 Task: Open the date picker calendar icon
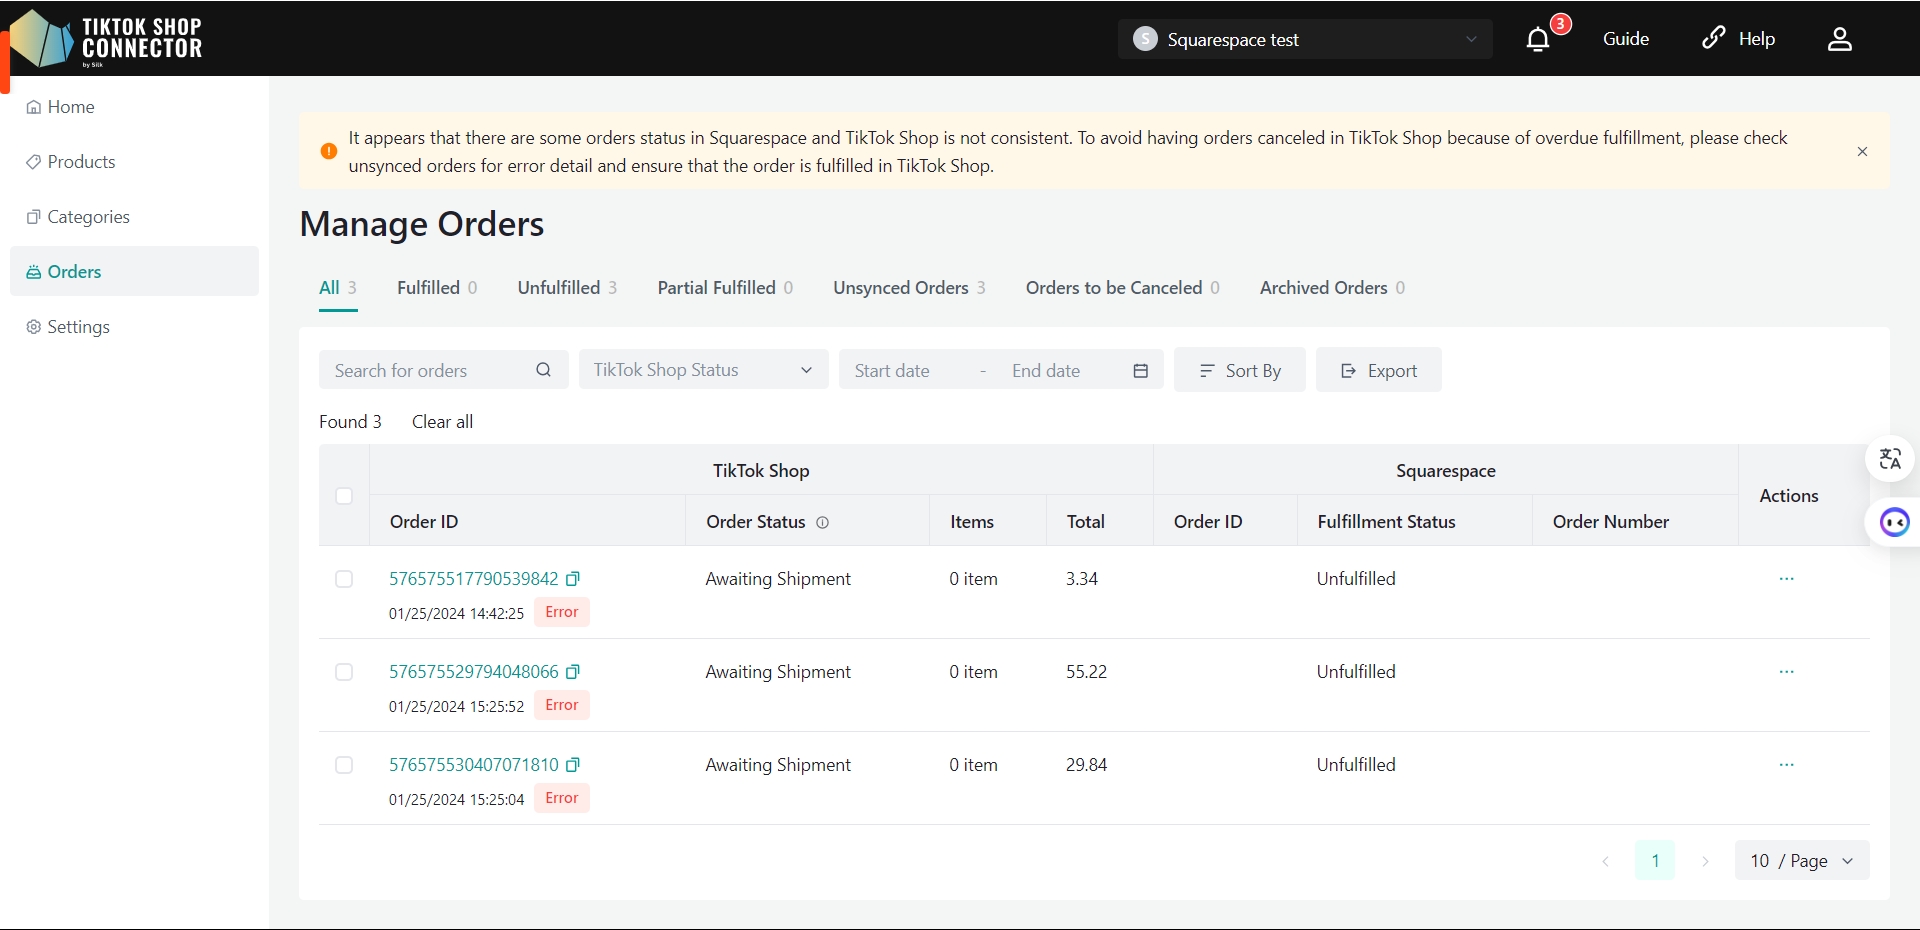pos(1140,371)
